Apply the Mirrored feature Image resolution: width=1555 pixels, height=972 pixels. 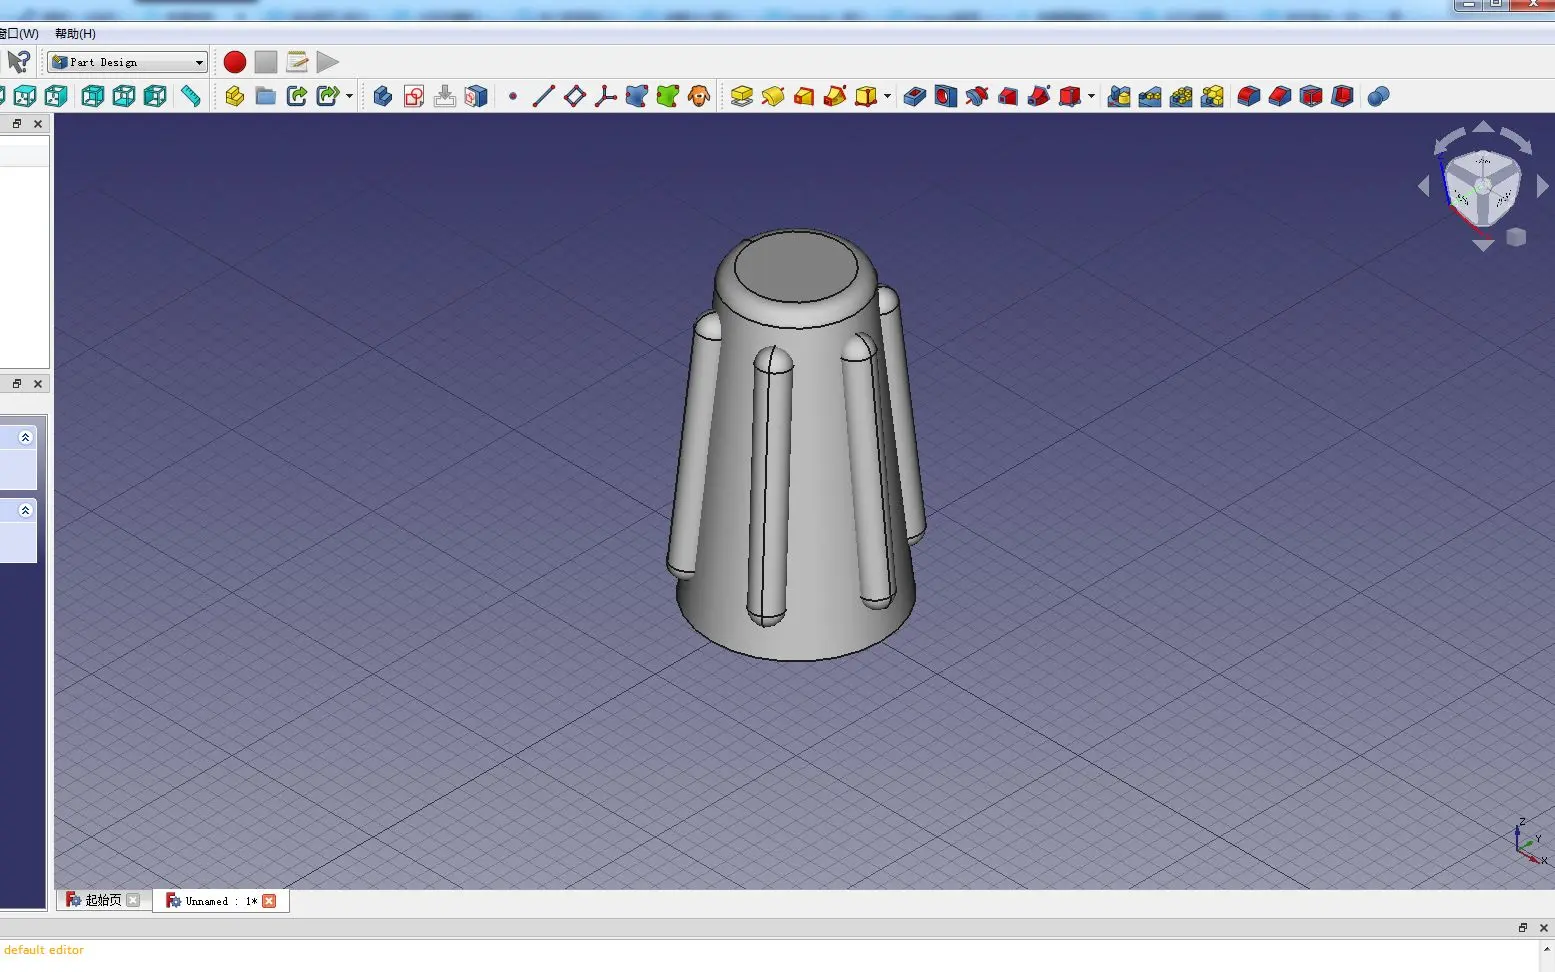[1119, 96]
